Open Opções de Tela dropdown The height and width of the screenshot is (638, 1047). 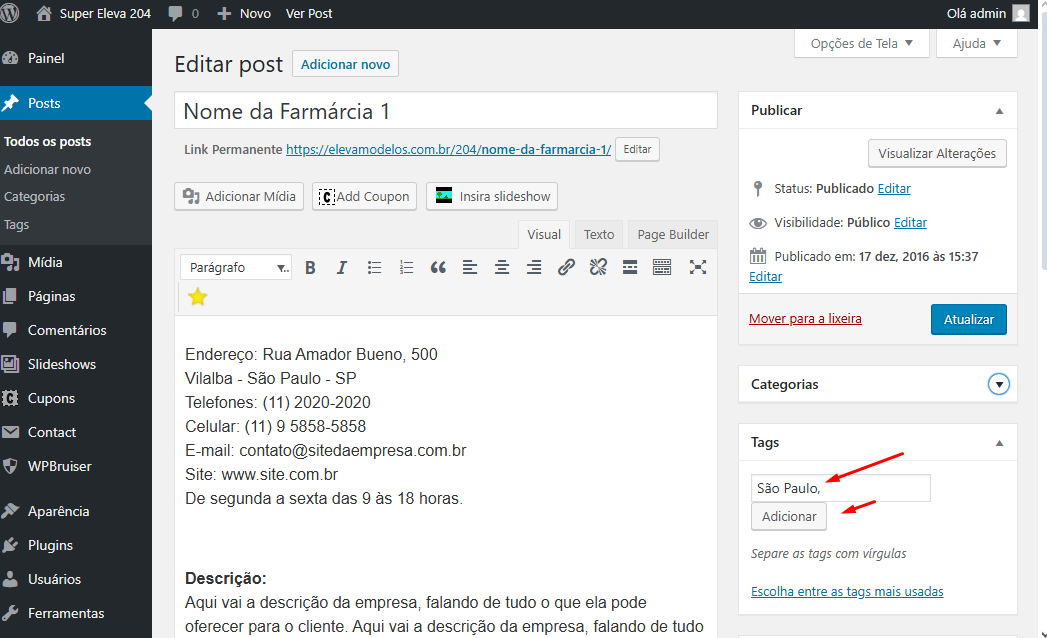click(861, 43)
